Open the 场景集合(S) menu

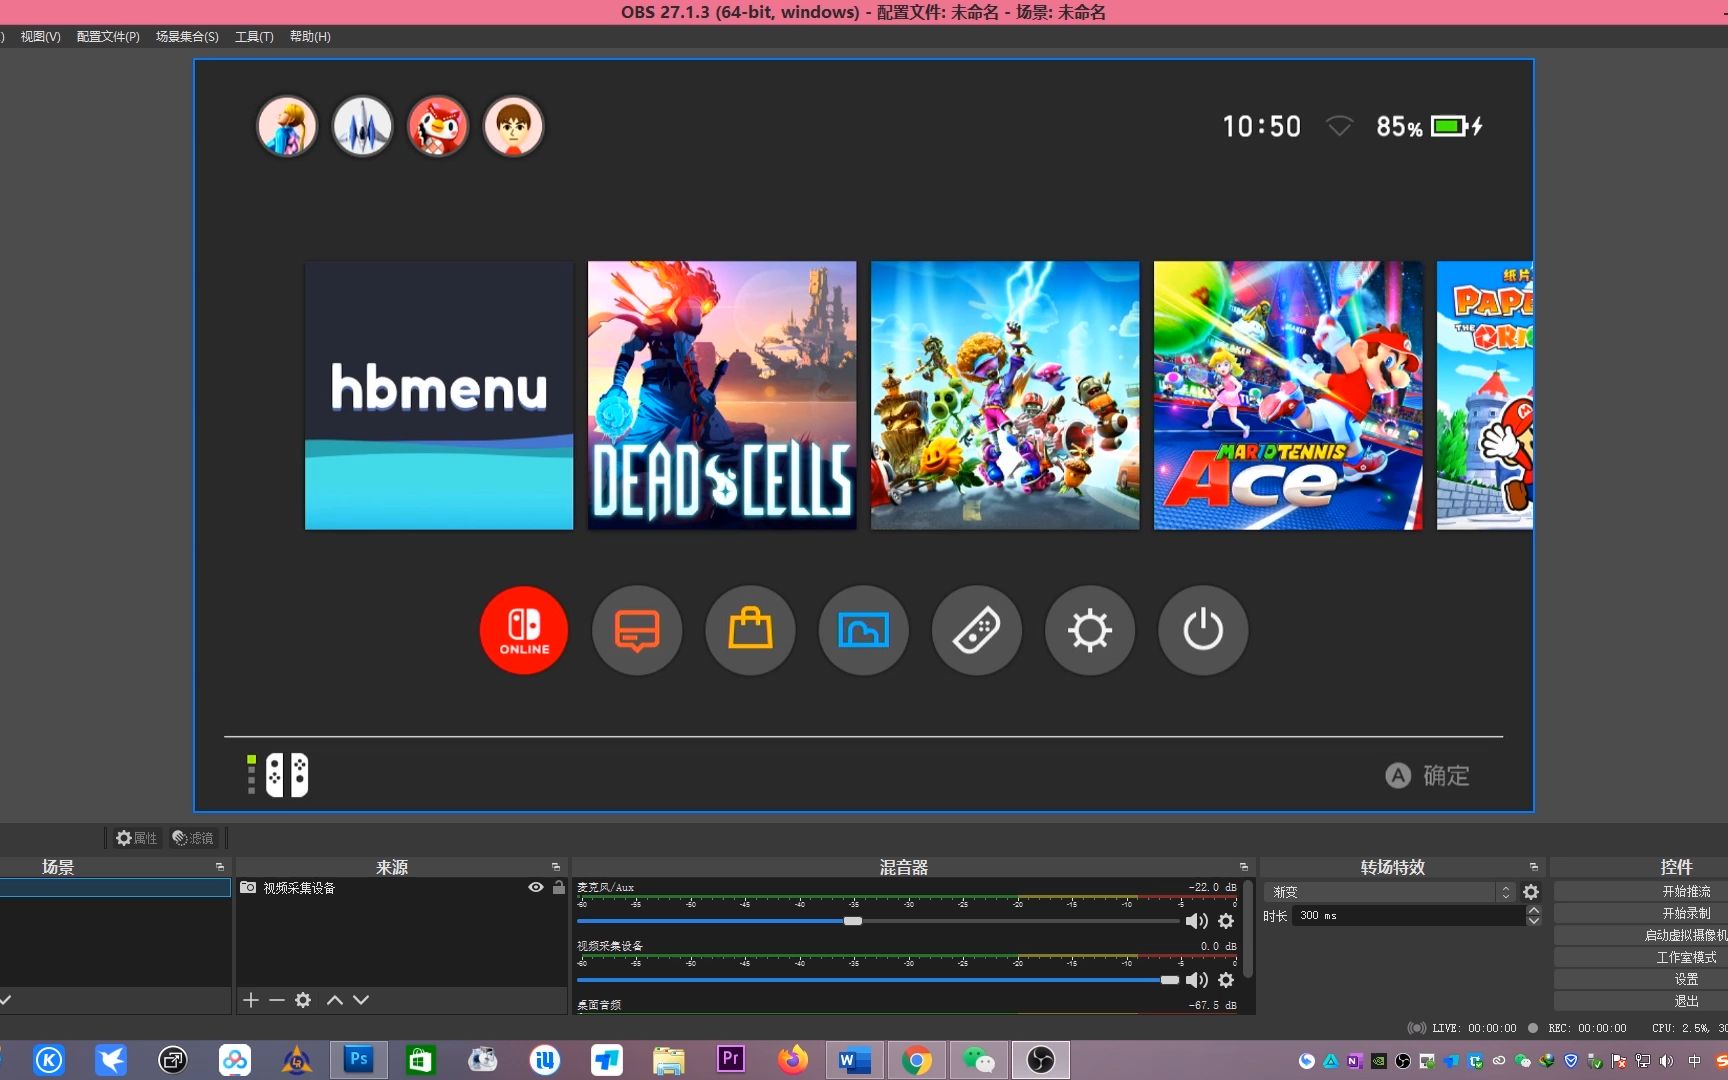click(187, 37)
